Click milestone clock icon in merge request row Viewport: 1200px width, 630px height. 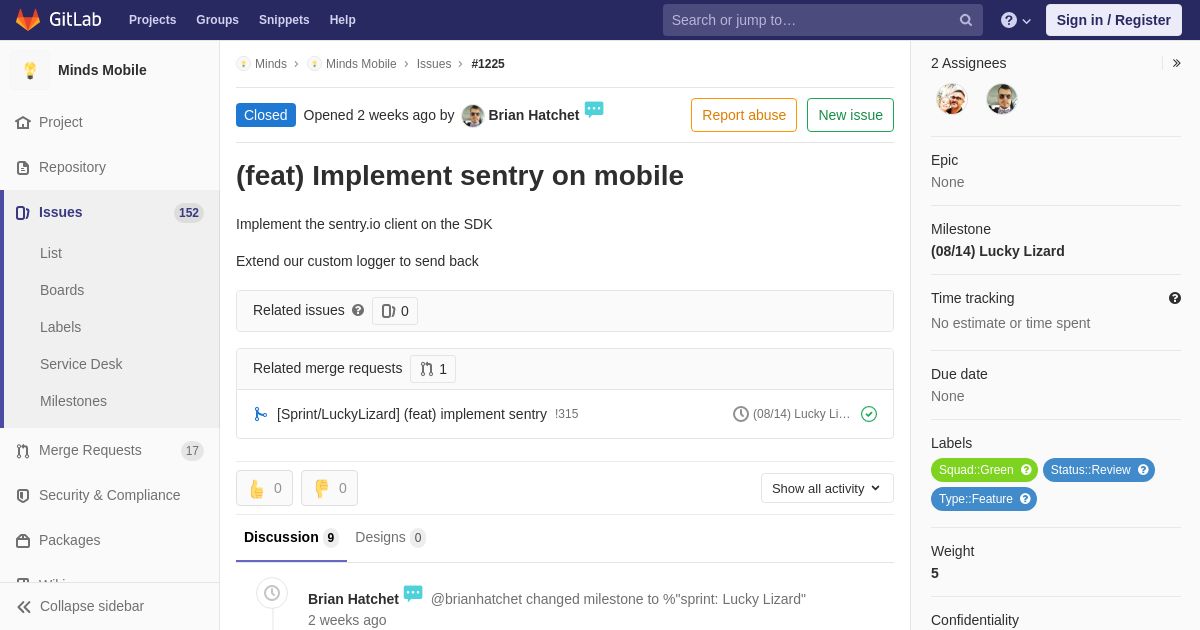[x=741, y=414]
